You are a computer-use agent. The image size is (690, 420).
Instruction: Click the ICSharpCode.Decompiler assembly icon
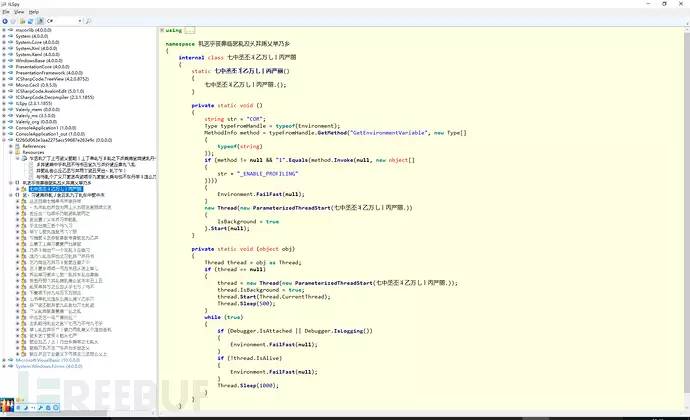tap(11, 97)
